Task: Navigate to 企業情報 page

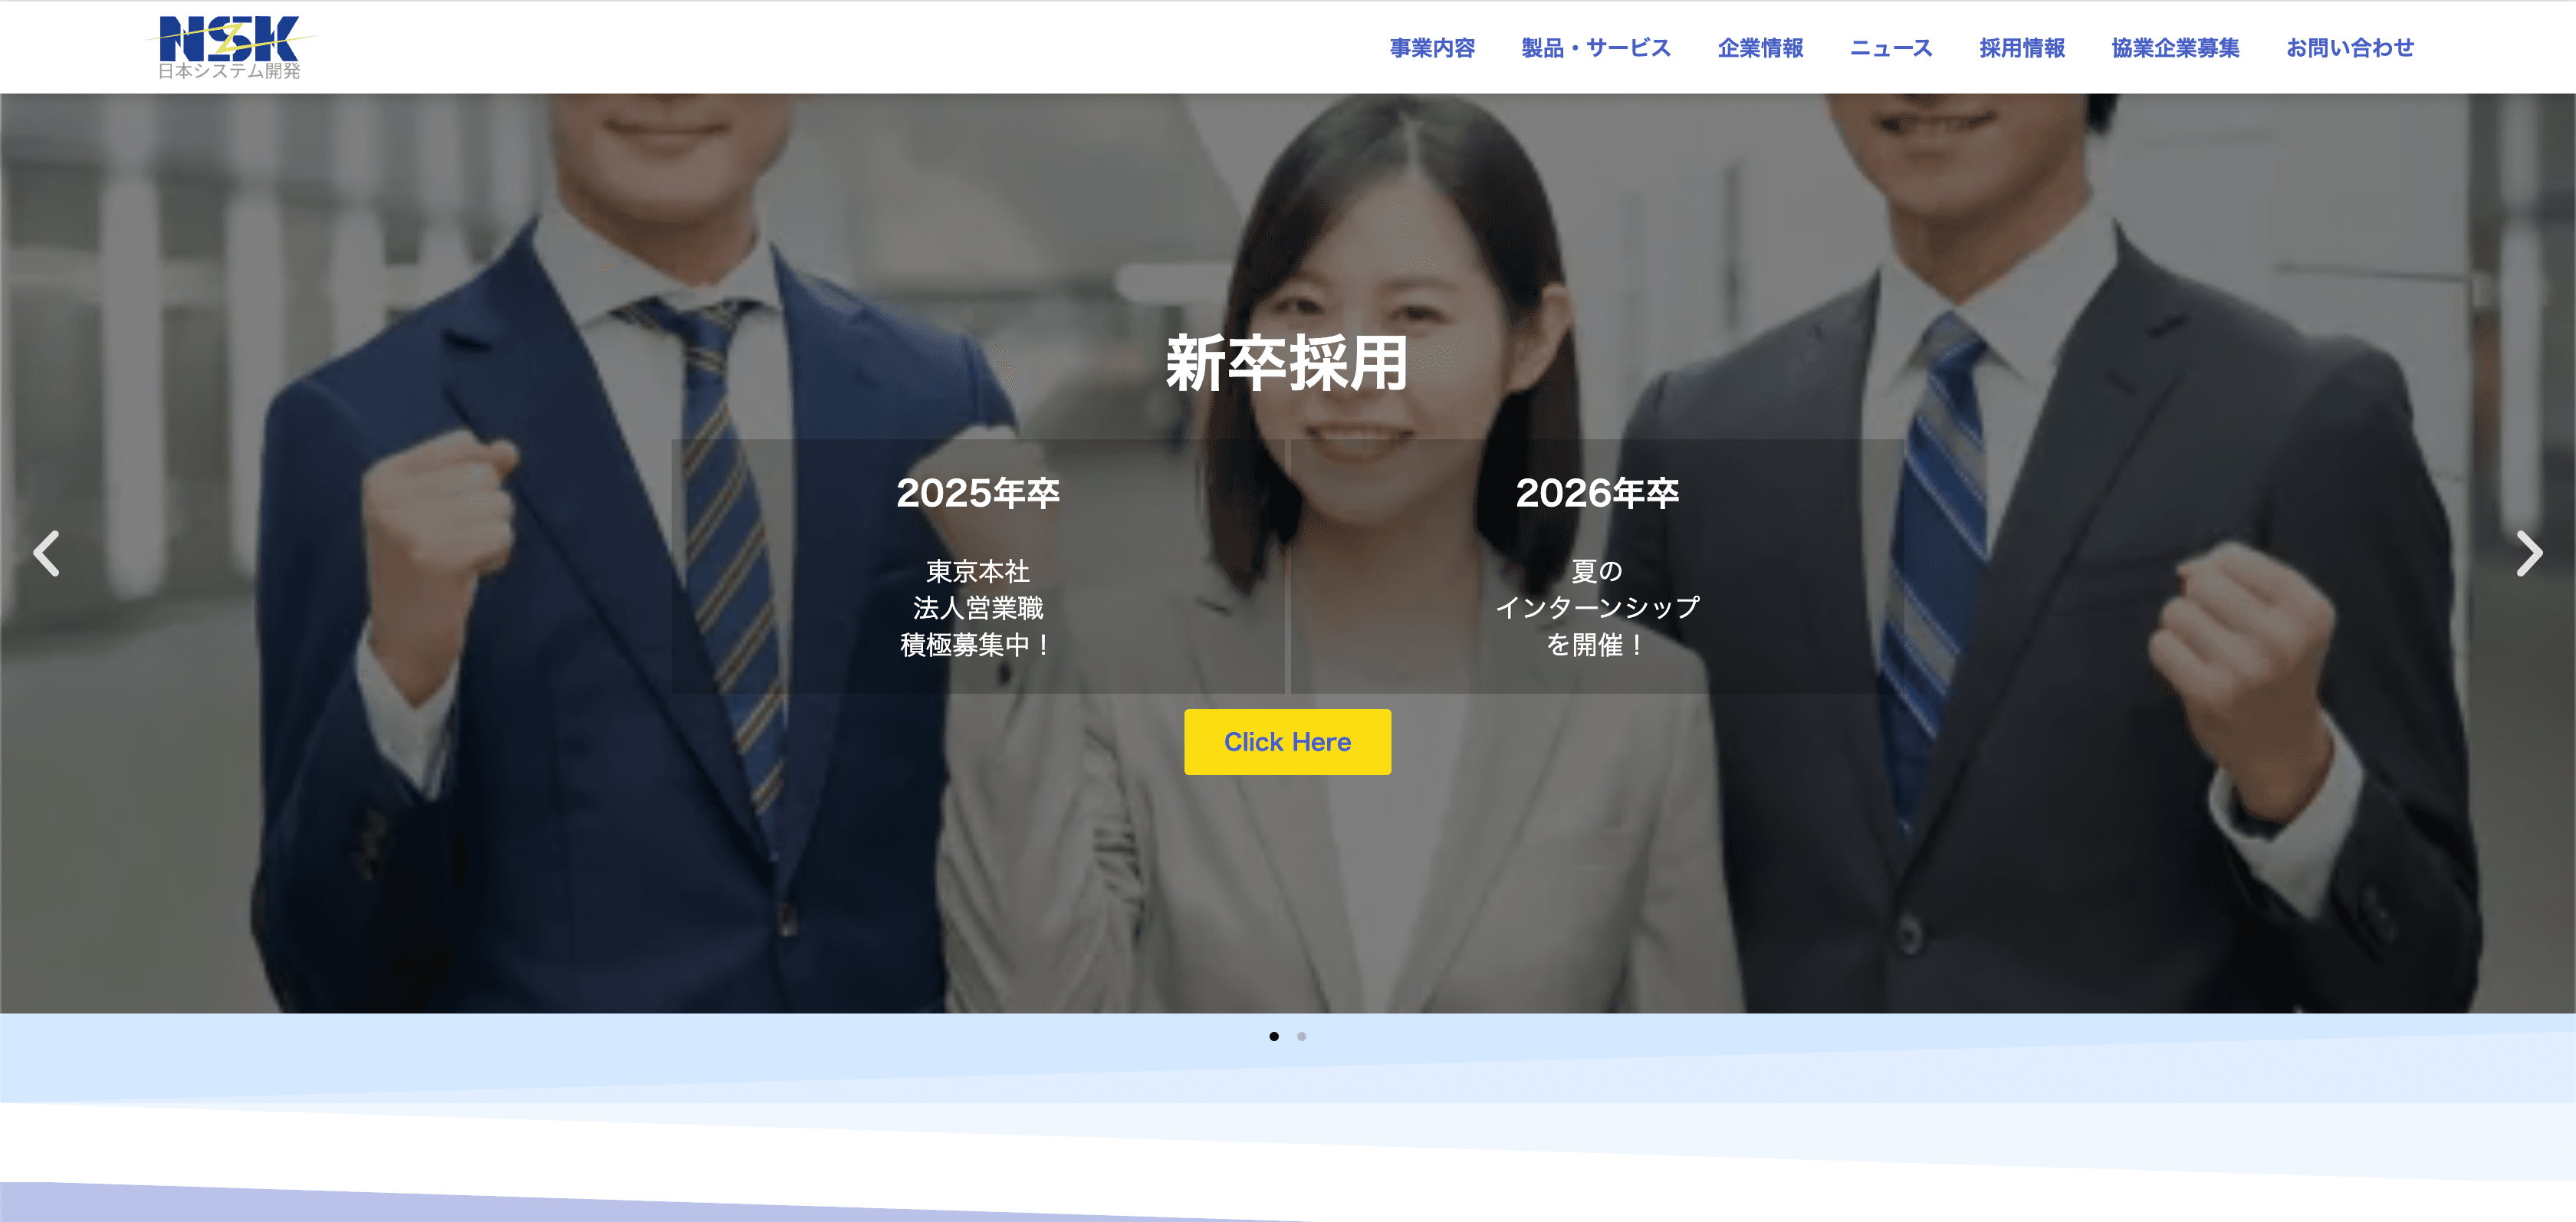Action: coord(1760,48)
